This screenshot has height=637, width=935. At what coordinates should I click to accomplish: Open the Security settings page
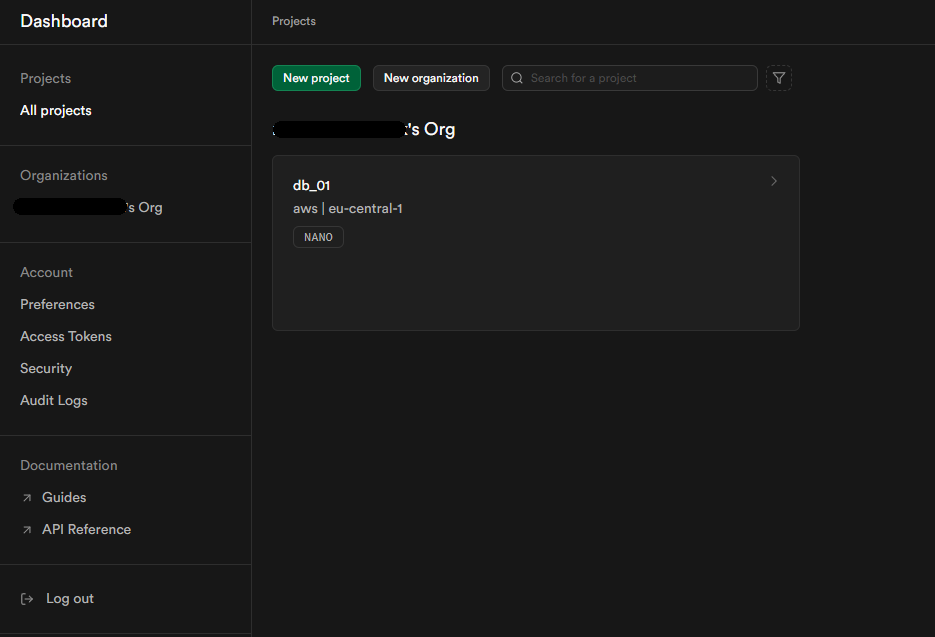pyautogui.click(x=46, y=368)
